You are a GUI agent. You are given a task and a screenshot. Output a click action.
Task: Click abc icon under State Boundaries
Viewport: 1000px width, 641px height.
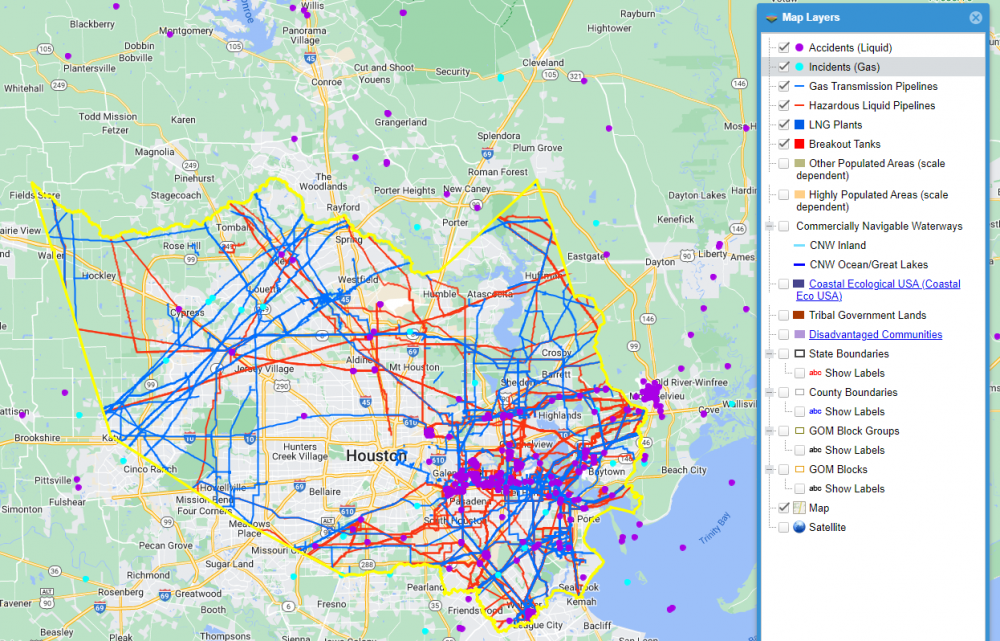click(x=815, y=373)
